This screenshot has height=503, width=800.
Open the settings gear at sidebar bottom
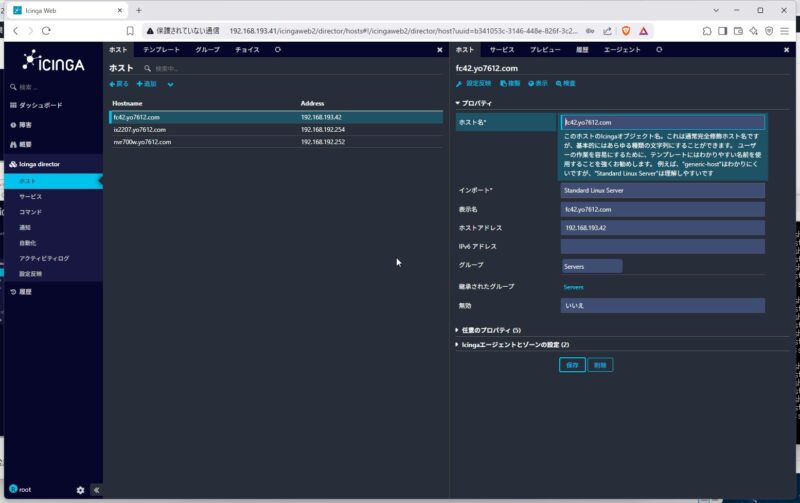tap(81, 490)
